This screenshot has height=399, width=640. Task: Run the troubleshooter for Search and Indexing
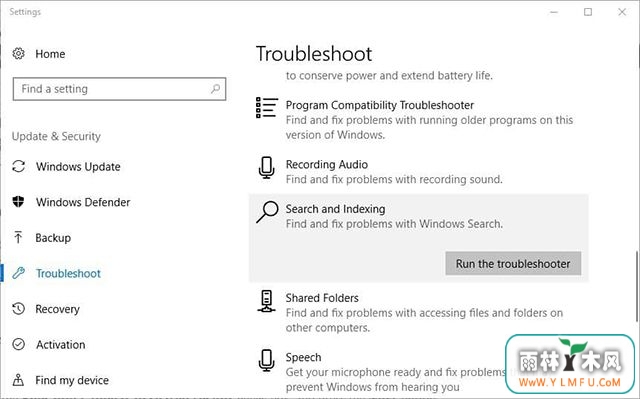coord(513,264)
